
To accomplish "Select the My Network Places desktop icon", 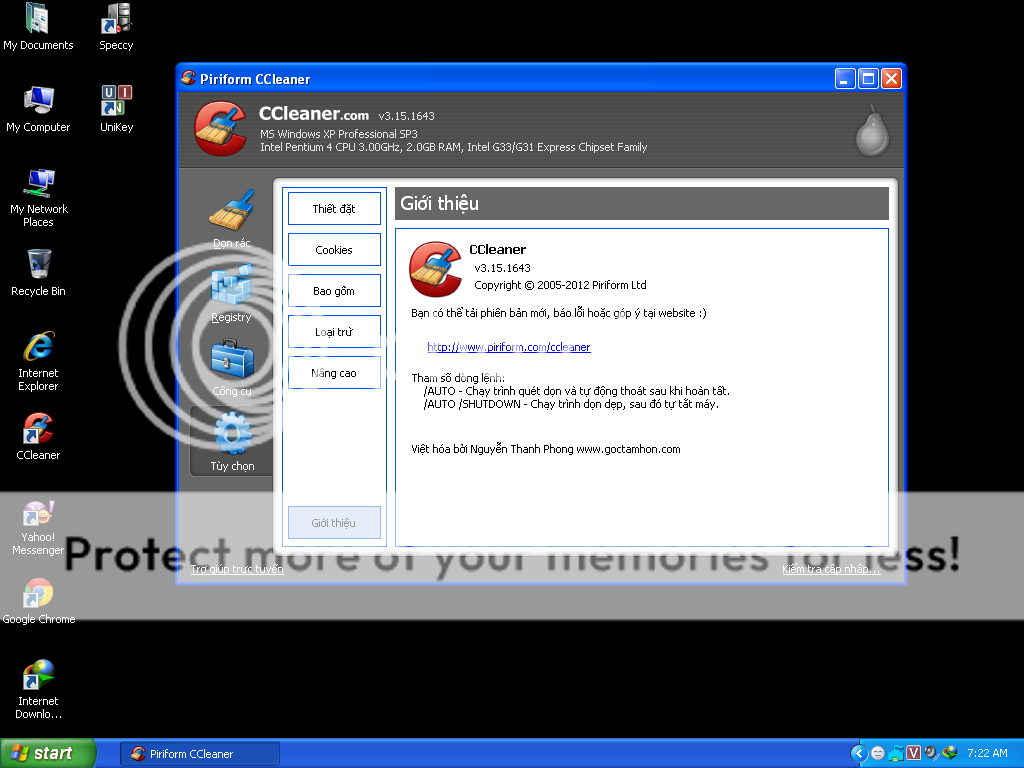I will point(38,197).
